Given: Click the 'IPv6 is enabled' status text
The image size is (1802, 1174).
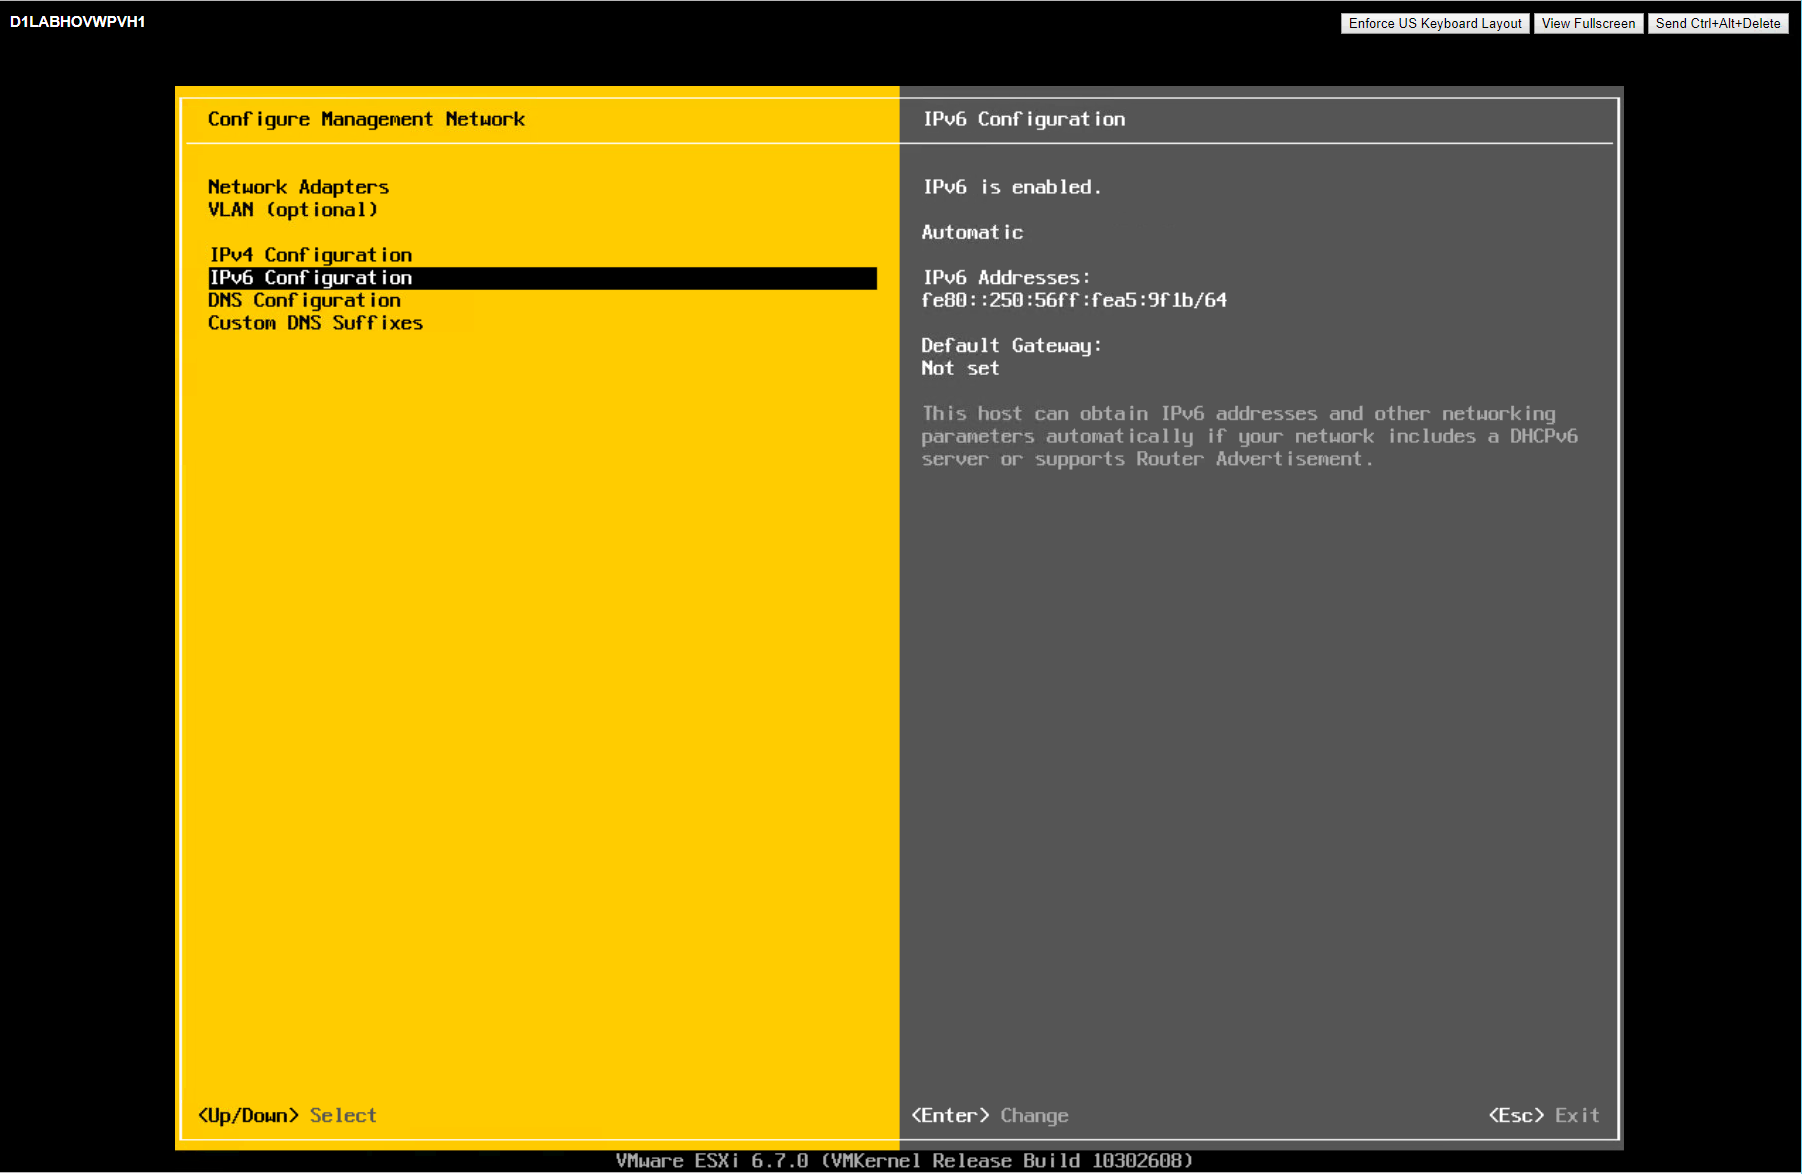Looking at the screenshot, I should pos(1011,187).
